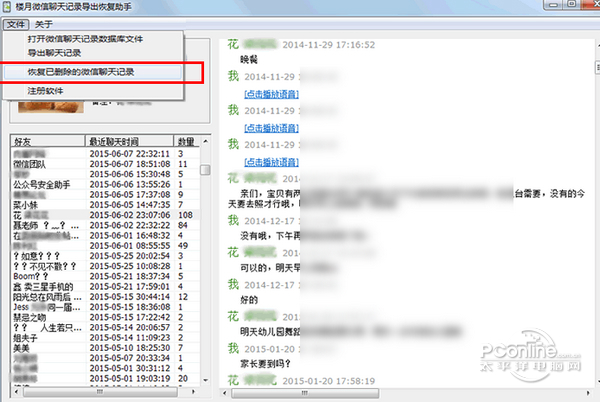The width and height of the screenshot is (600, 402).
Task: Minimize the application window
Action: point(553,5)
